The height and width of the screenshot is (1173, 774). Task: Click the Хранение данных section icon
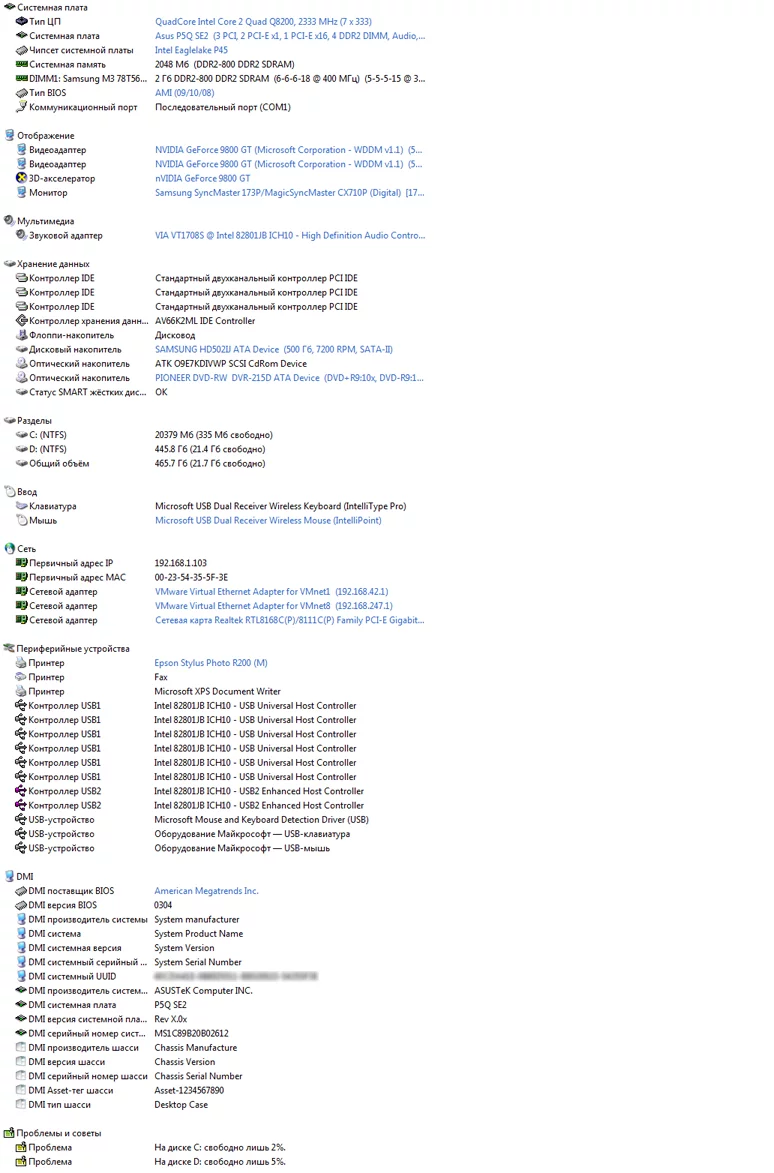pyautogui.click(x=10, y=264)
